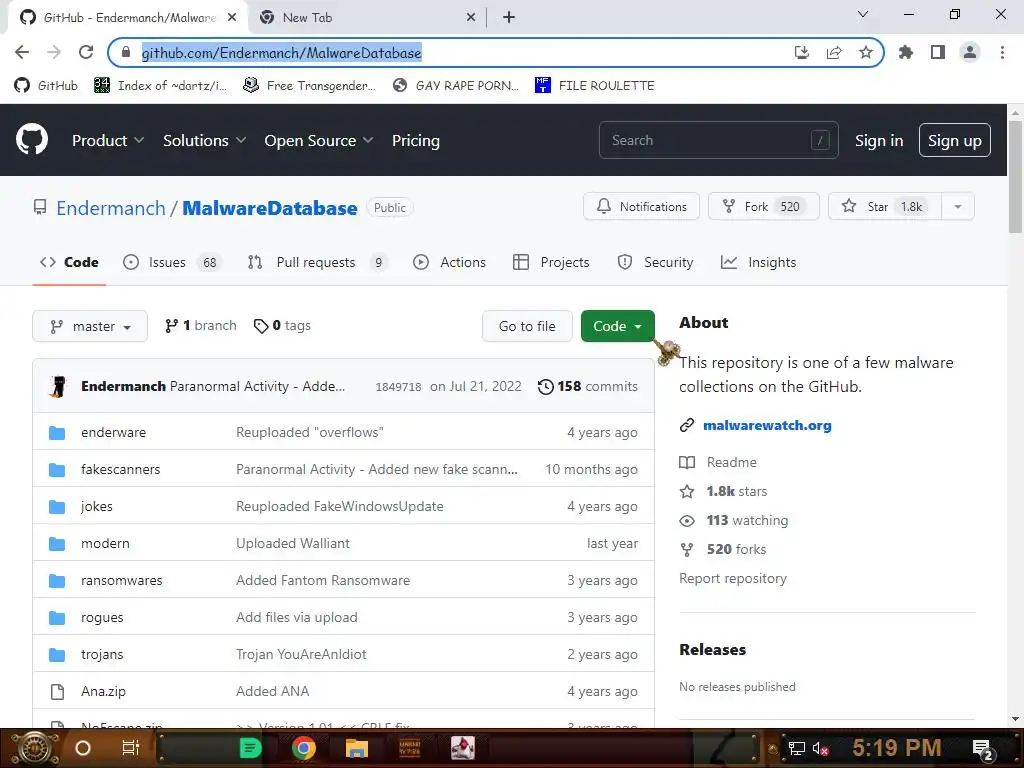Open the Chrome profile avatar icon
The image size is (1024, 768).
[970, 52]
